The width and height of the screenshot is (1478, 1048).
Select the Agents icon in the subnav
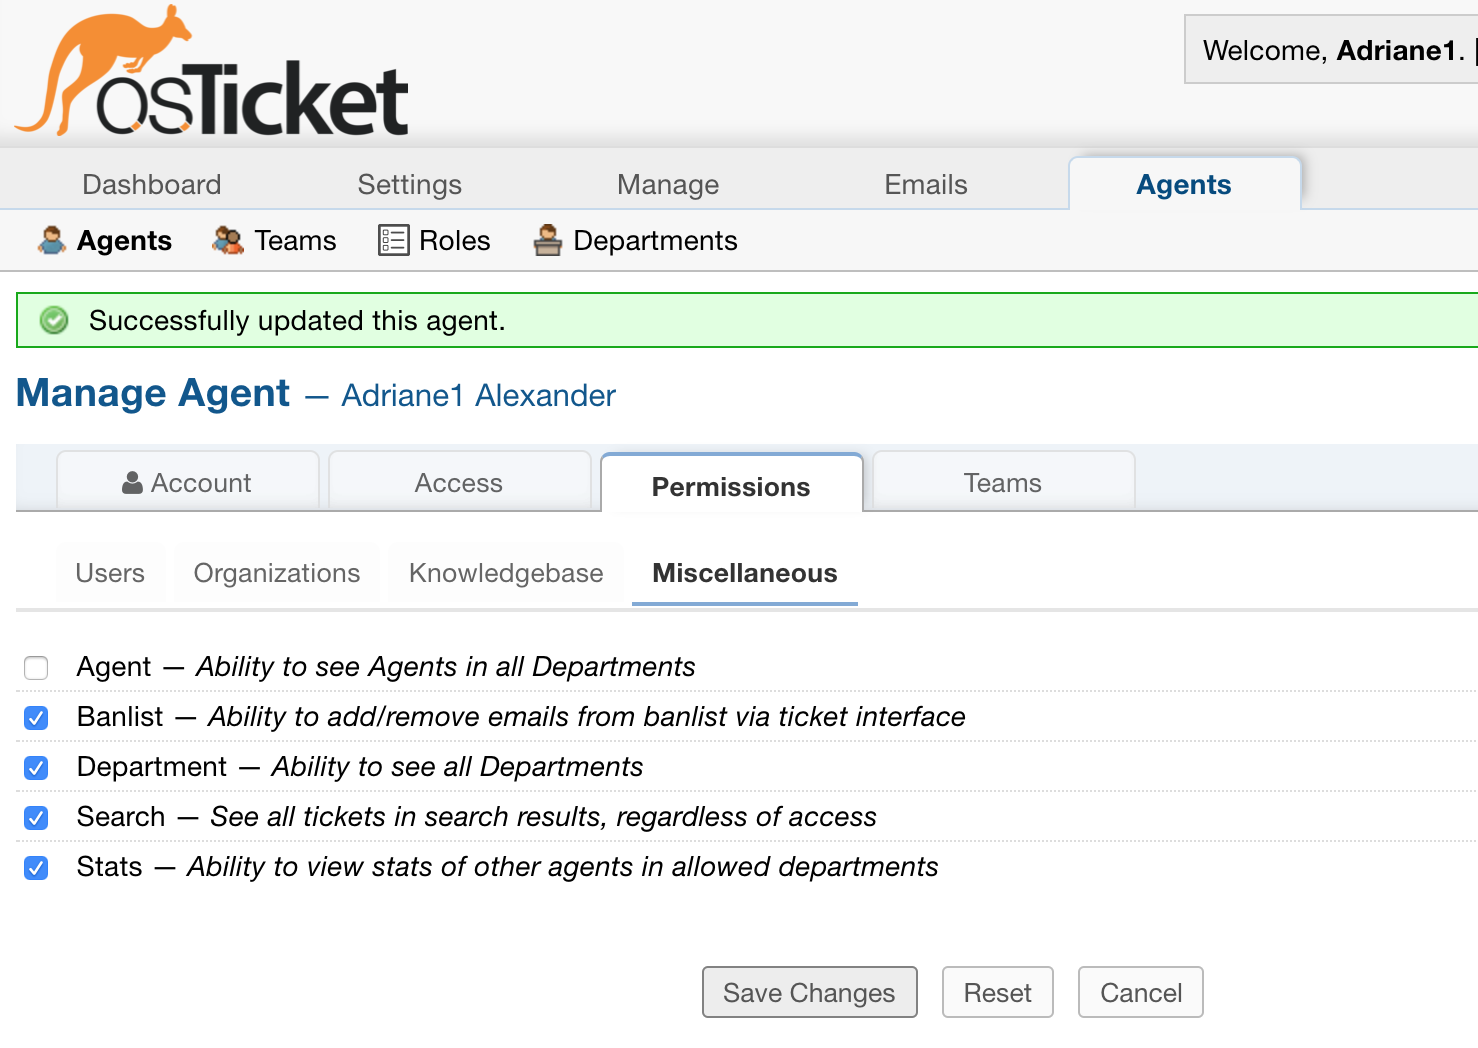pyautogui.click(x=49, y=240)
